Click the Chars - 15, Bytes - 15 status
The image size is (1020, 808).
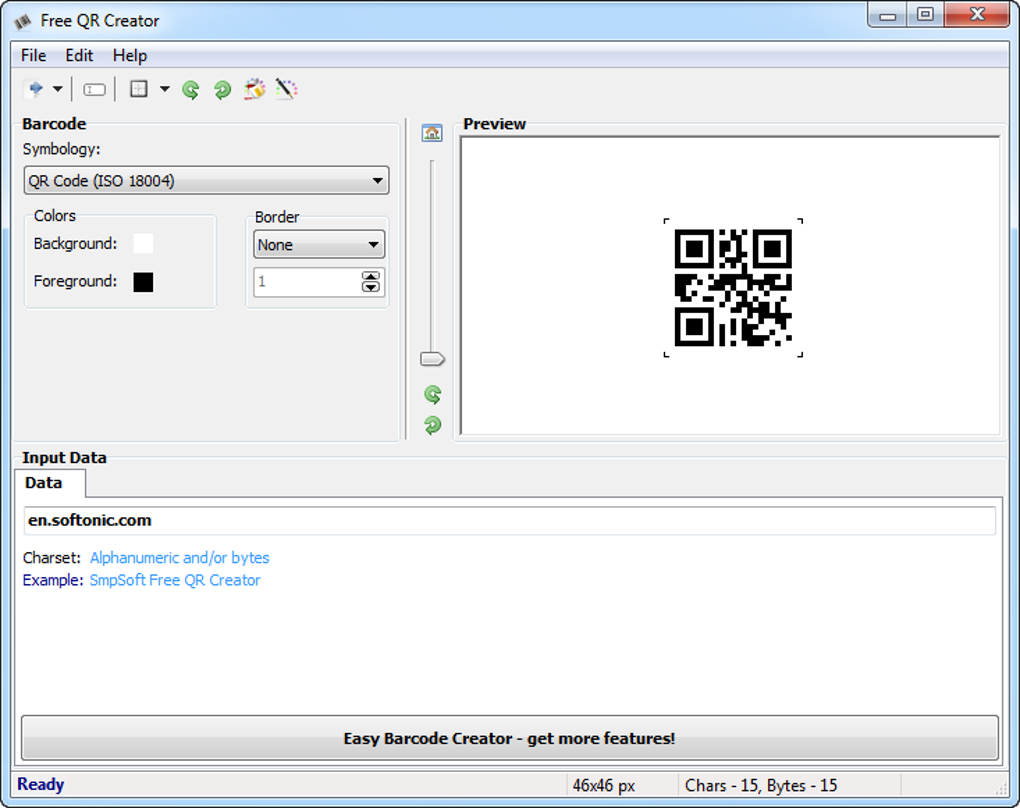(x=761, y=785)
